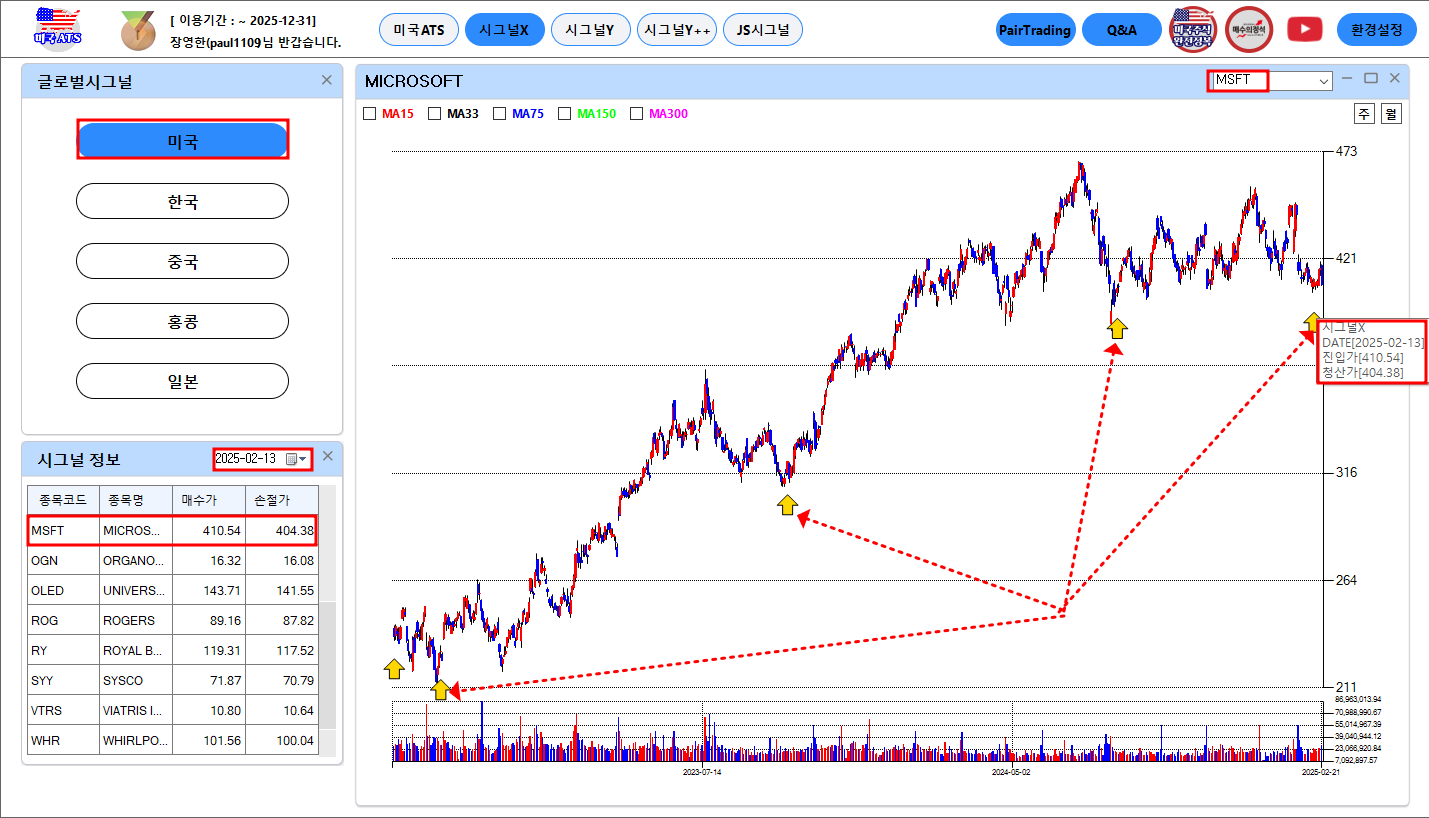Click the yellow signal arrow near 211
This screenshot has width=1429, height=818.
pyautogui.click(x=440, y=689)
